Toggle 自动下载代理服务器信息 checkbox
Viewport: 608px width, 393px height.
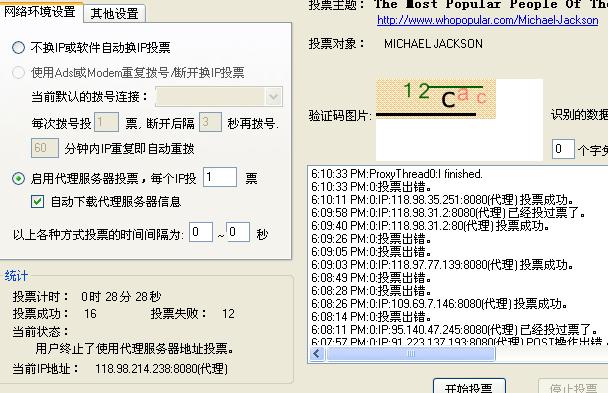click(x=37, y=202)
